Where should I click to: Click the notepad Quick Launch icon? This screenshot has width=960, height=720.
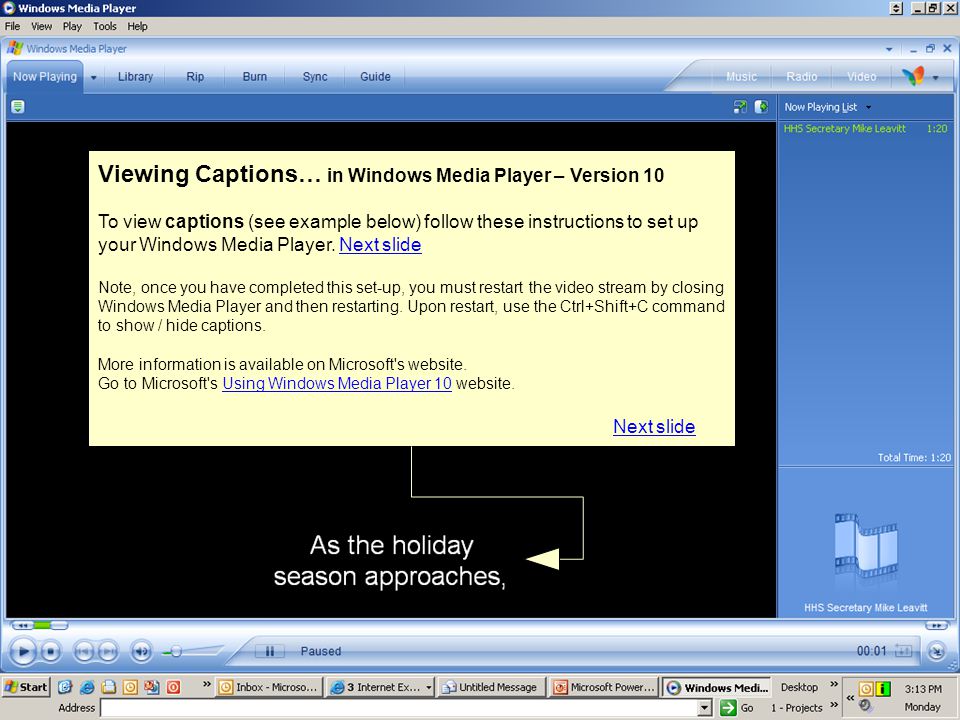[108, 688]
